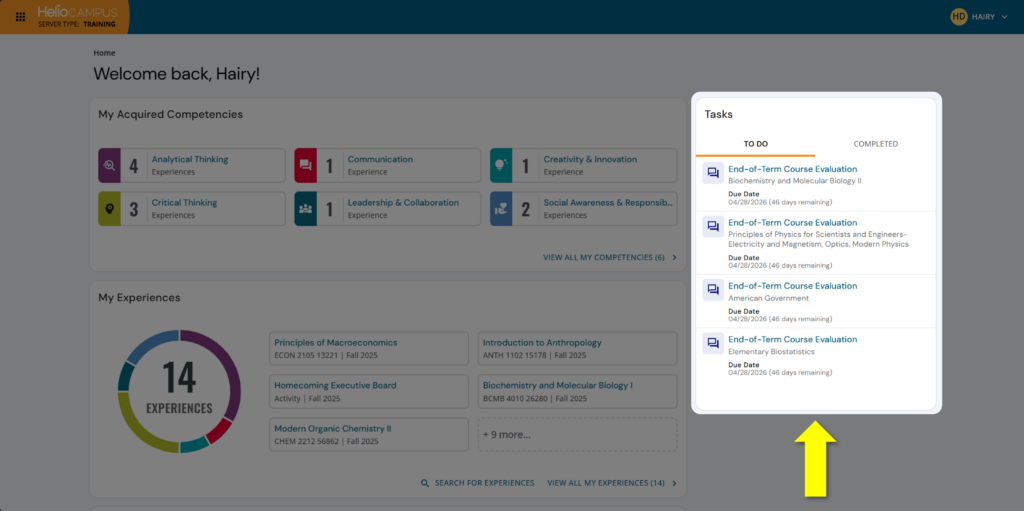Open Course Evaluation for Principles of Physics
The image size is (1024, 511).
coord(793,223)
